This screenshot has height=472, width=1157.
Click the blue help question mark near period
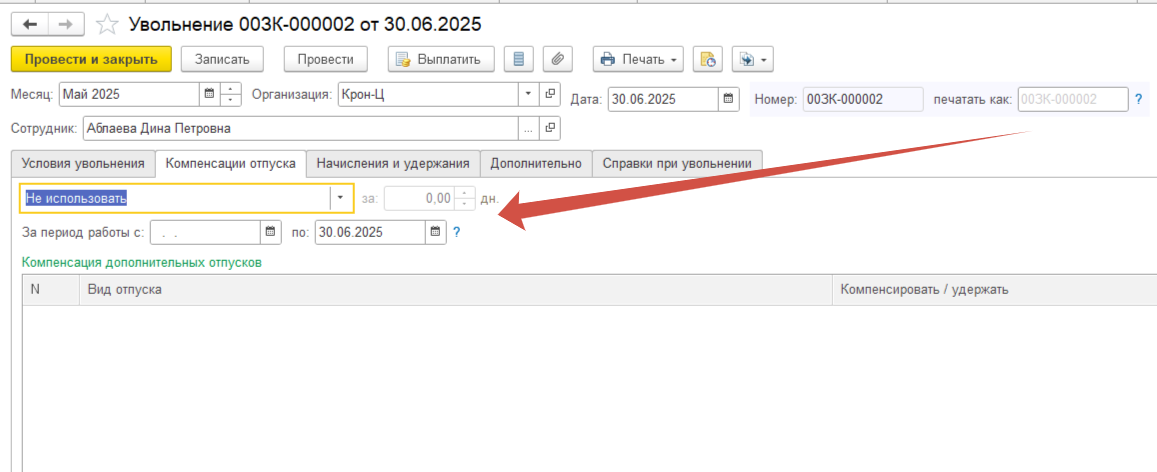(457, 232)
